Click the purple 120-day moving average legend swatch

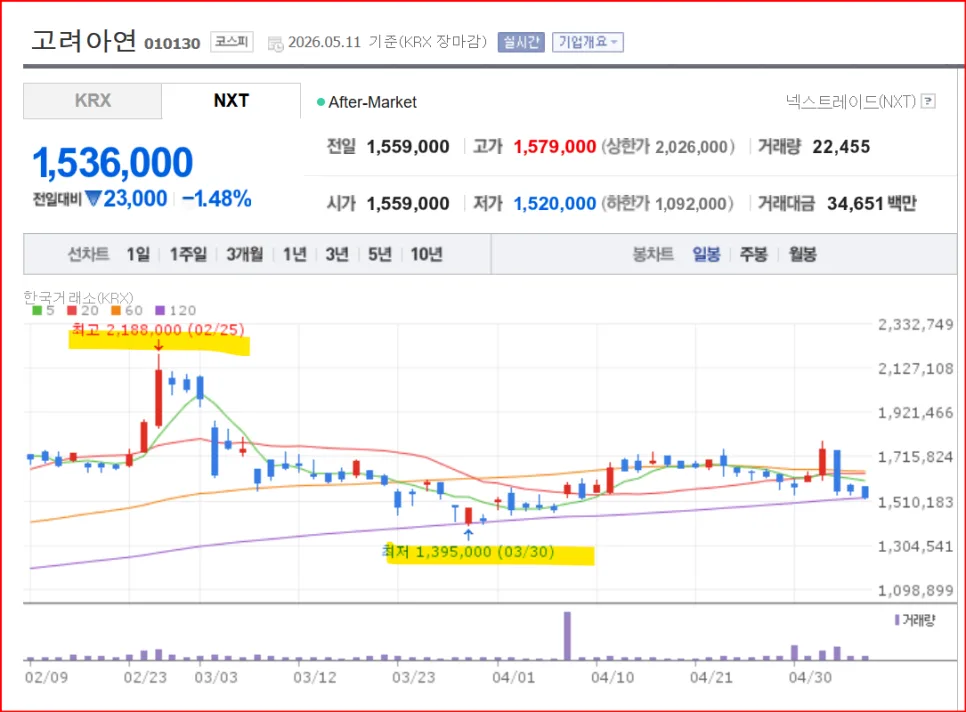pyautogui.click(x=160, y=310)
